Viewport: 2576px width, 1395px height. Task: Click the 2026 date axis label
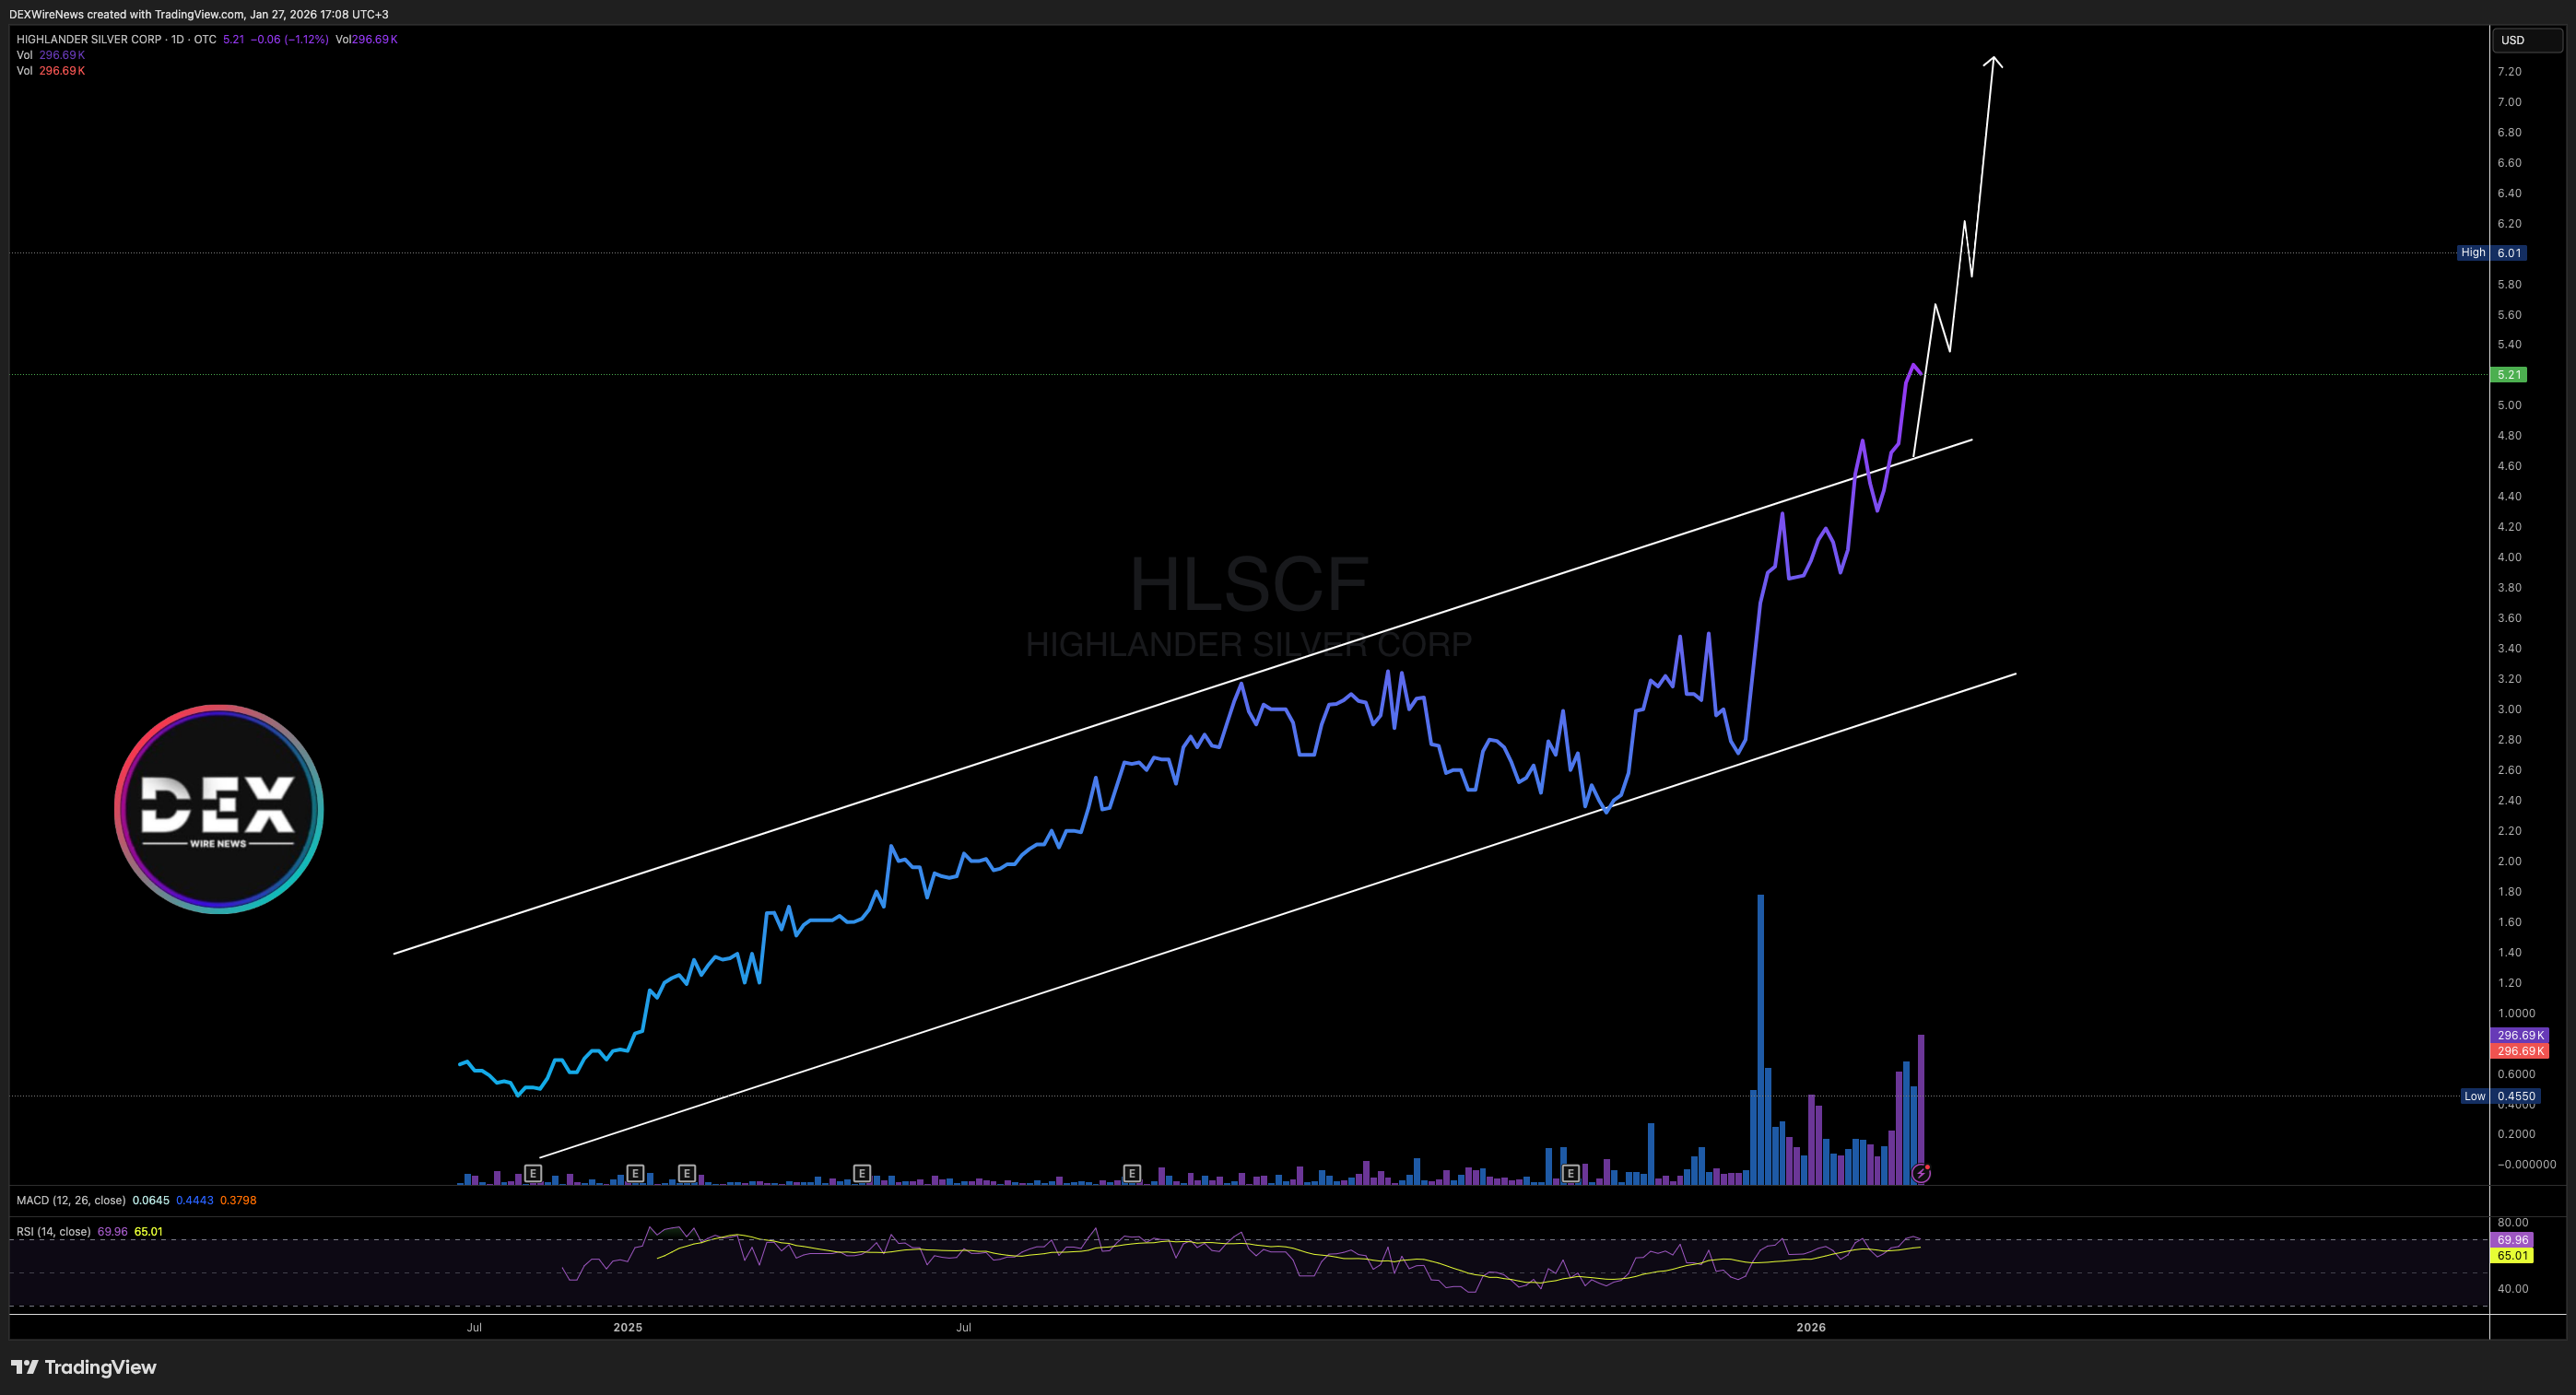point(1810,1327)
